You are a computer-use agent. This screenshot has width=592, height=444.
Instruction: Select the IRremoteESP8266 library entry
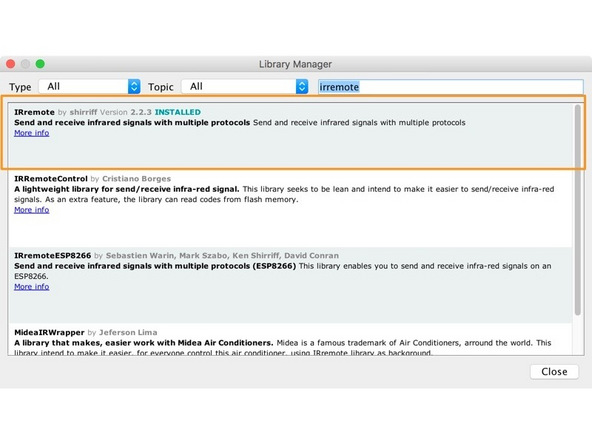pos(290,285)
